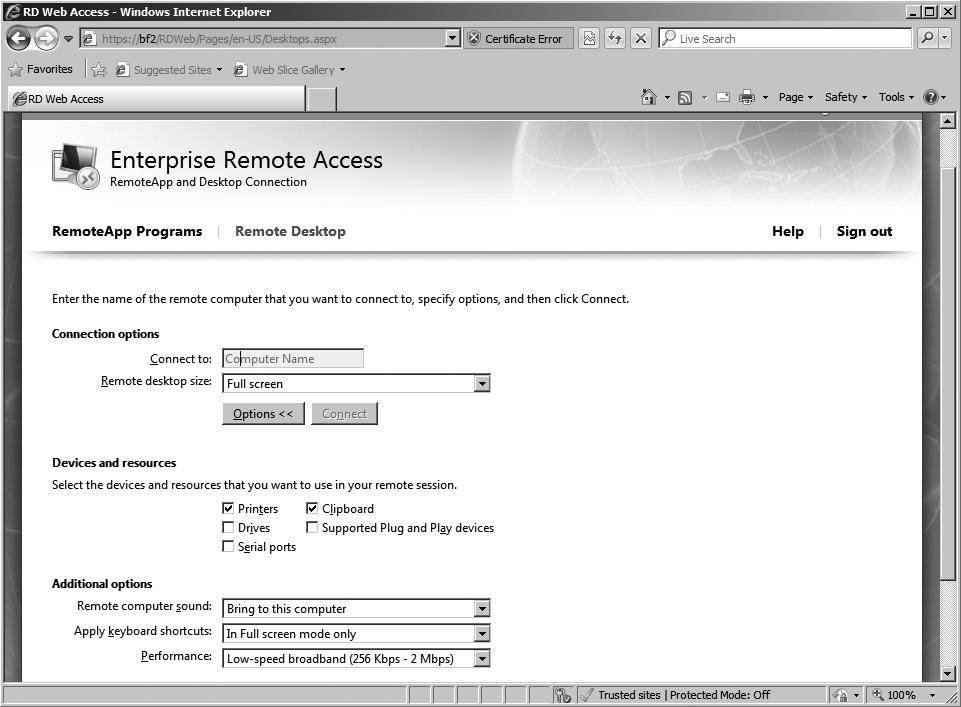The image size is (961, 707).
Task: Check the Serial ports checkbox
Action: (228, 546)
